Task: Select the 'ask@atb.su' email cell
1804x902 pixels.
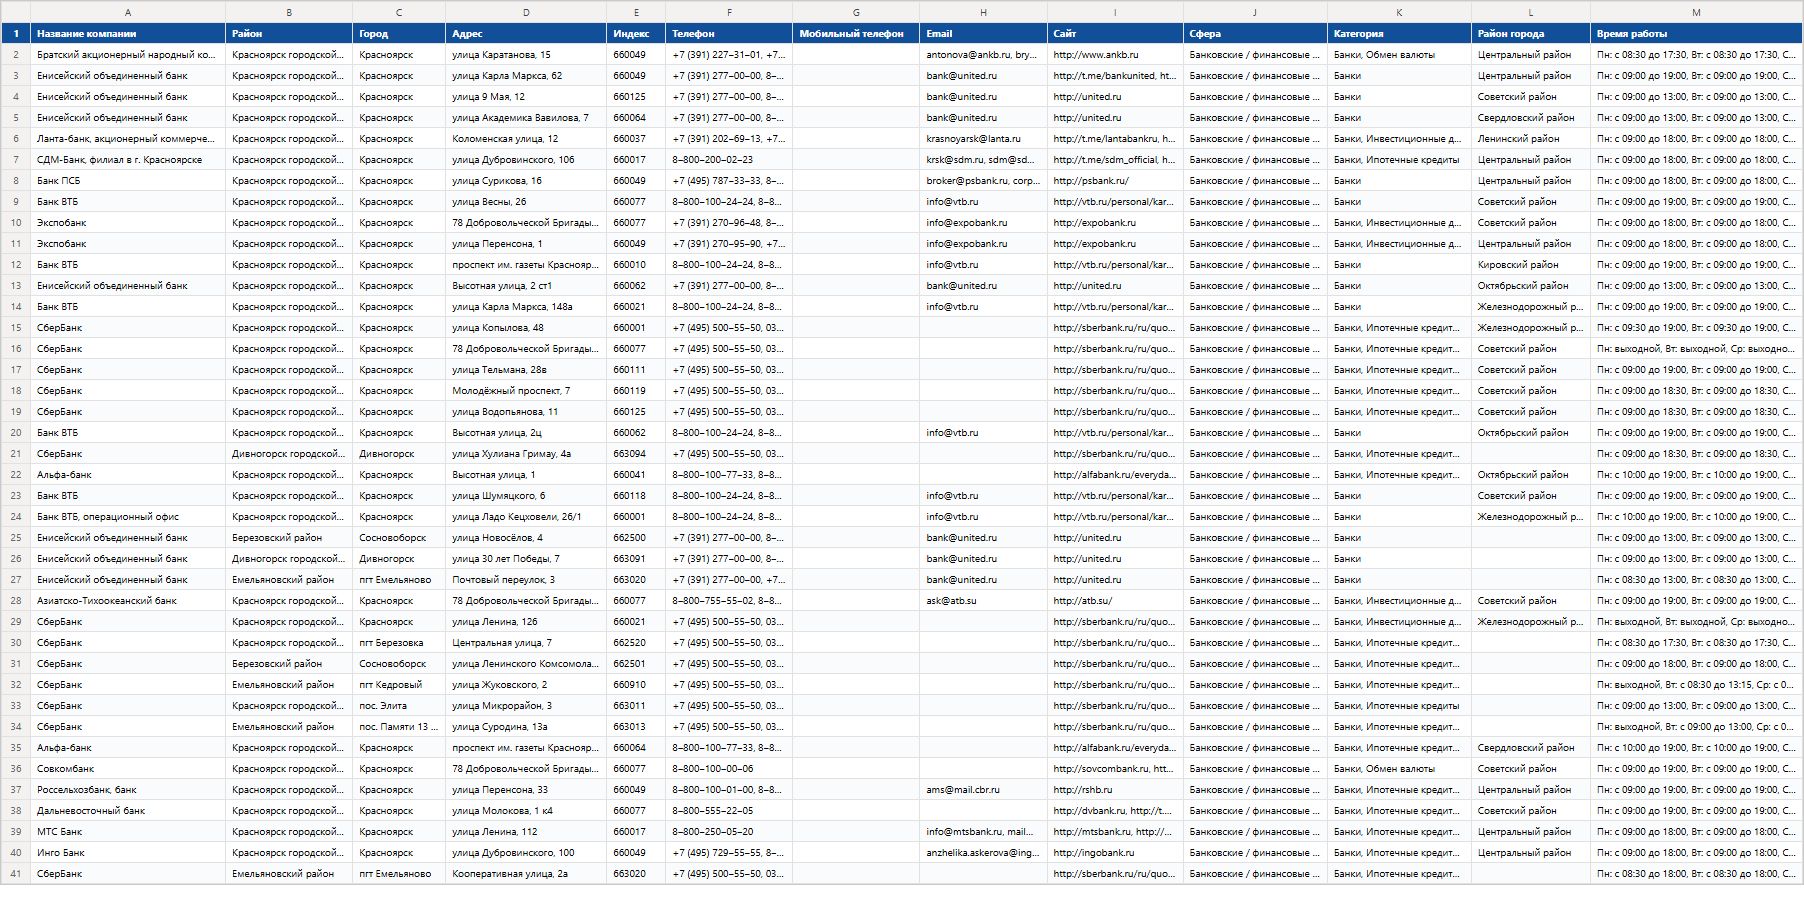Action: (x=983, y=601)
